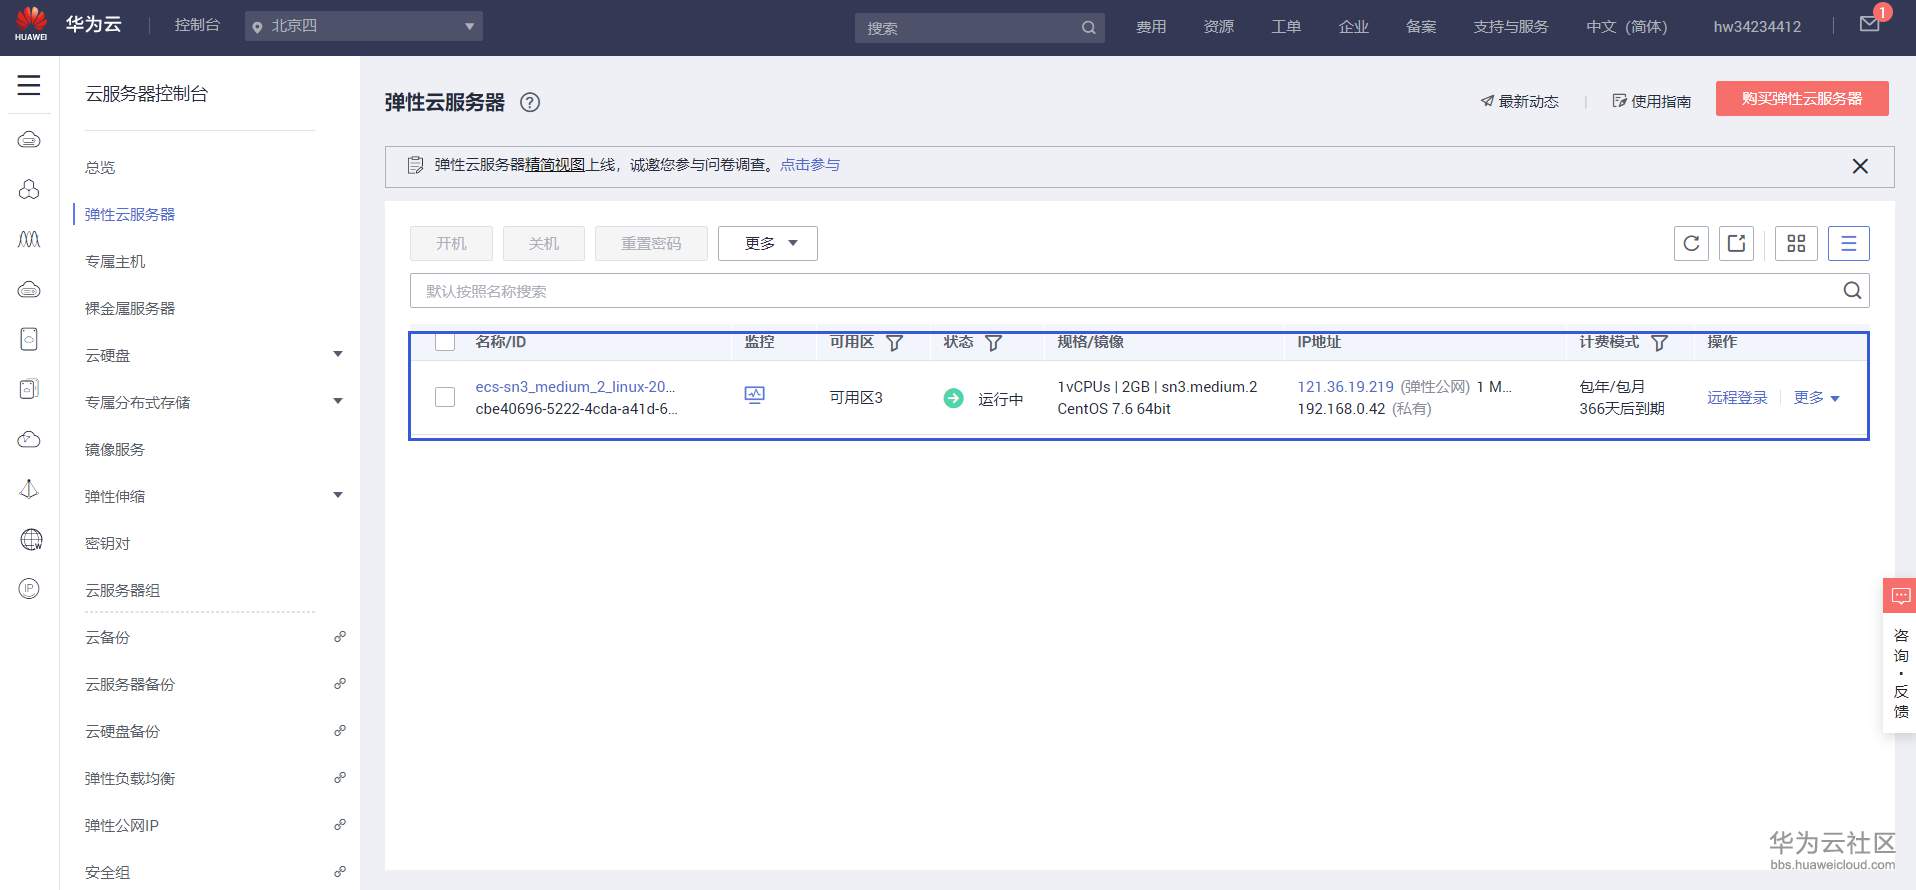This screenshot has width=1916, height=890.
Task: Open the ecs-sn3_medium_2_linux server link
Action: click(575, 387)
